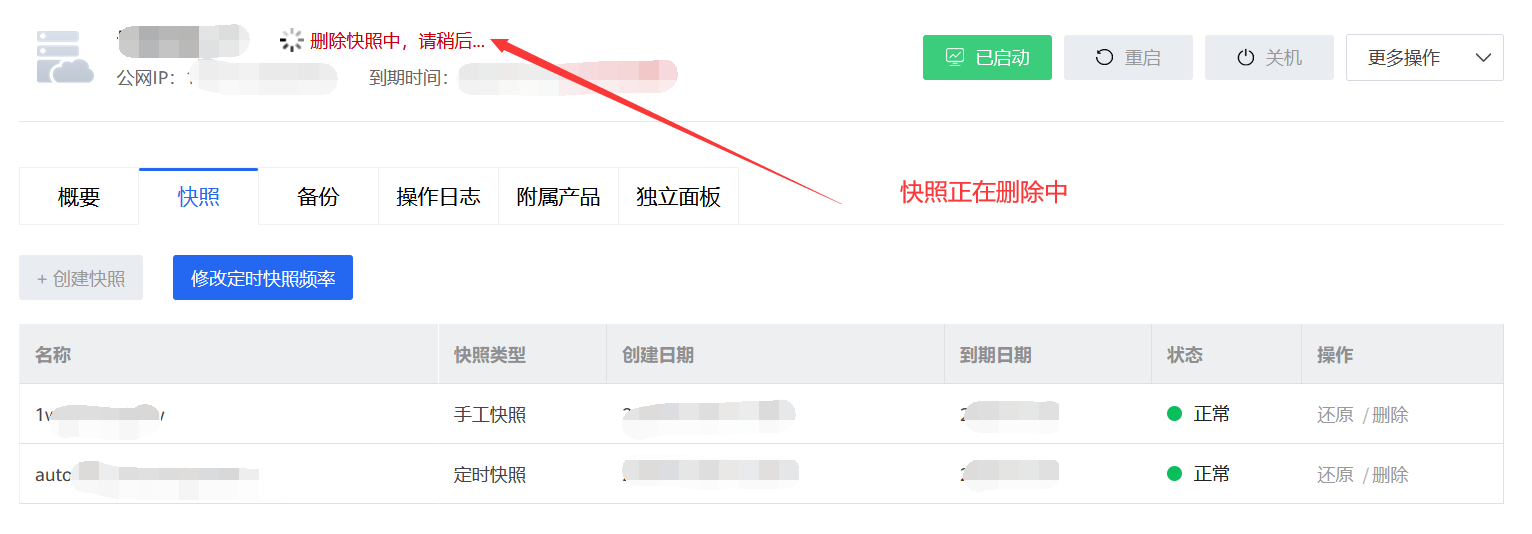
Task: Open the 备份 tab
Action: [318, 197]
